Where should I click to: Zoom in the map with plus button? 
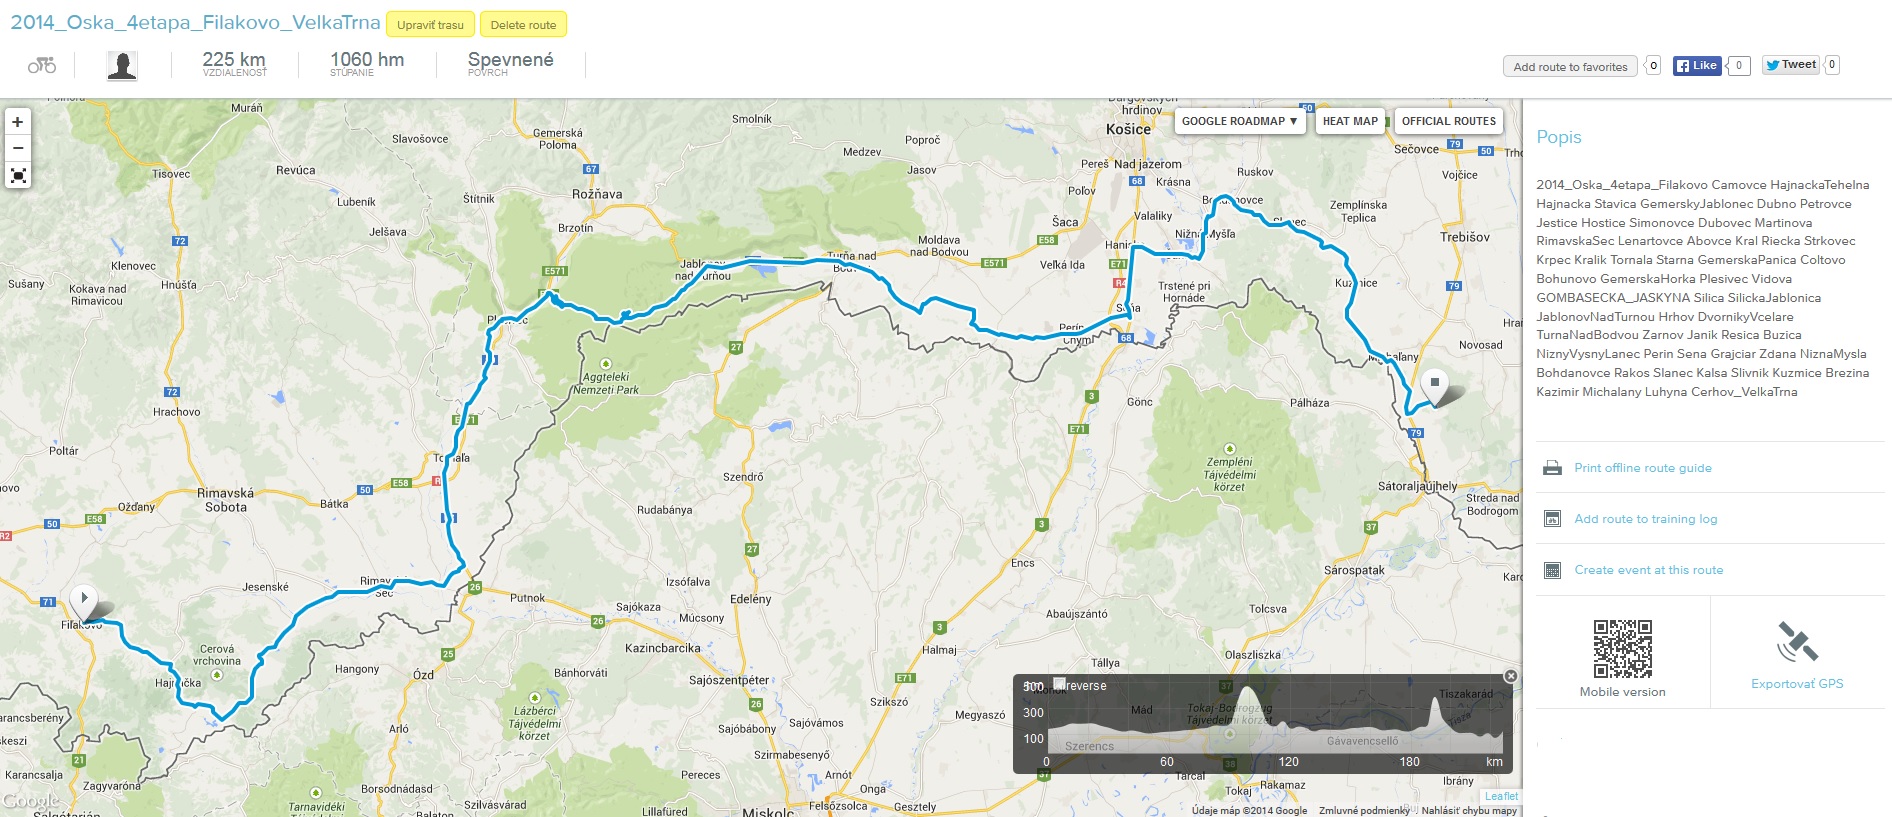[18, 122]
